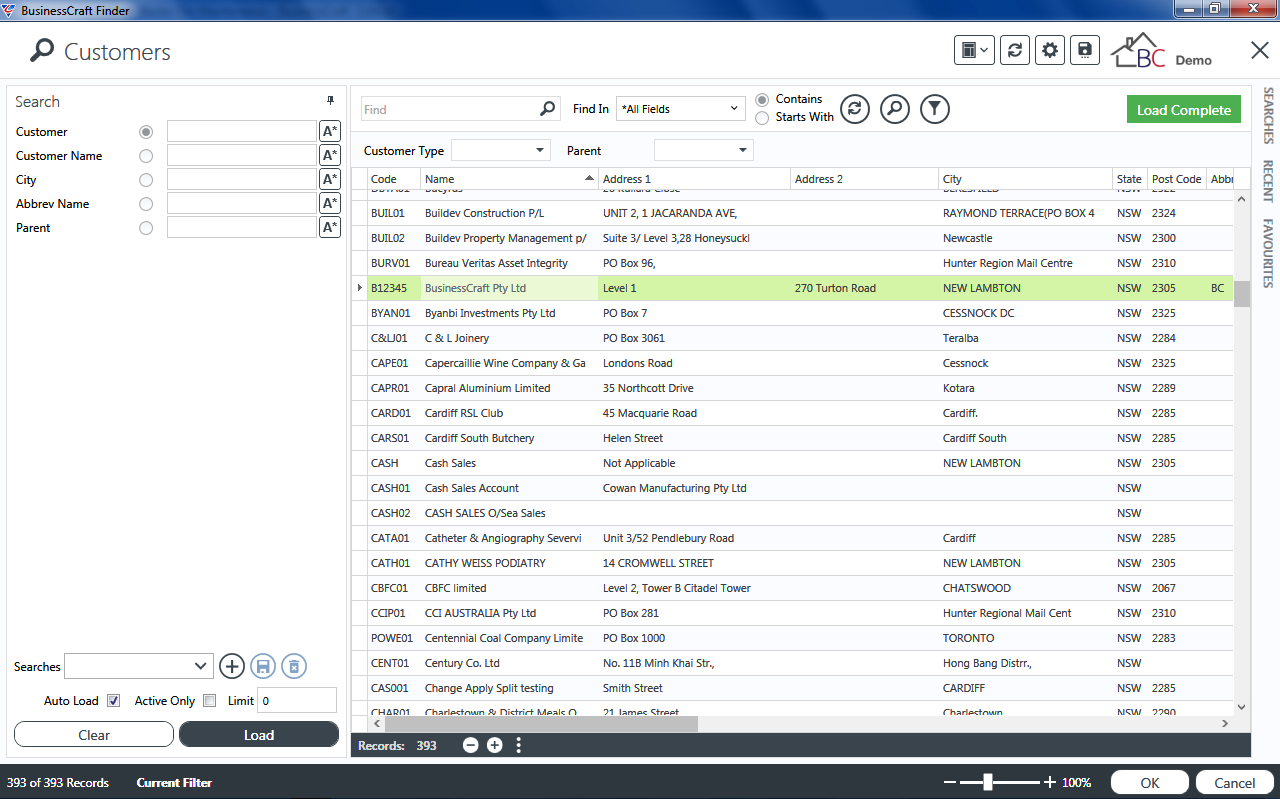Viewport: 1280px width, 799px height.
Task: Click the Customer search text field
Action: point(242,131)
